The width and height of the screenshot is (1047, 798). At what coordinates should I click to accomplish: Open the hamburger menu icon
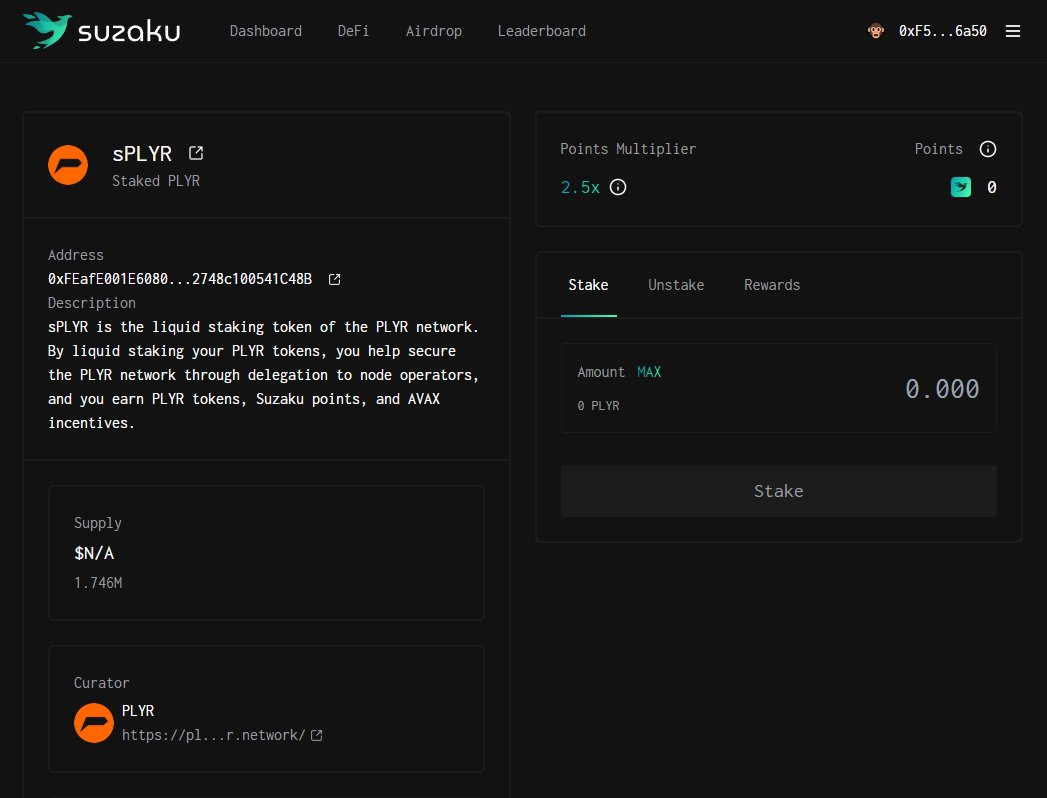coord(1012,31)
